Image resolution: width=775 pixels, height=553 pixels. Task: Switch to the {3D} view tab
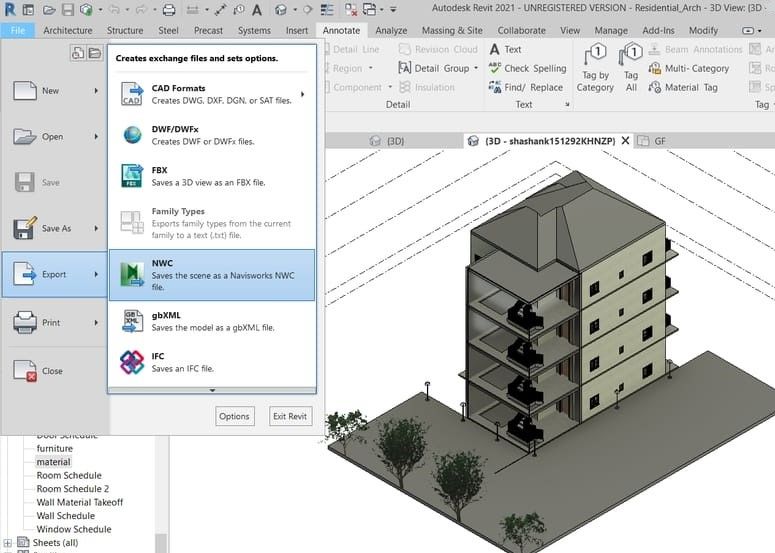tap(388, 141)
